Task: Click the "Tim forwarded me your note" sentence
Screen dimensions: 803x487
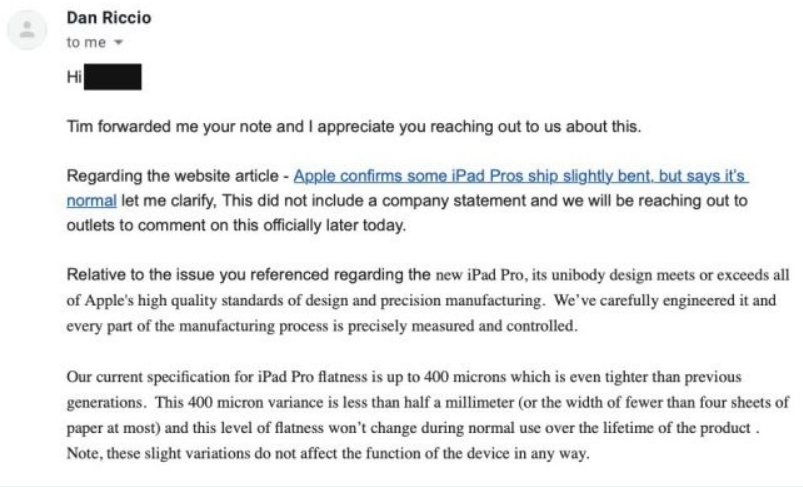Action: point(354,126)
